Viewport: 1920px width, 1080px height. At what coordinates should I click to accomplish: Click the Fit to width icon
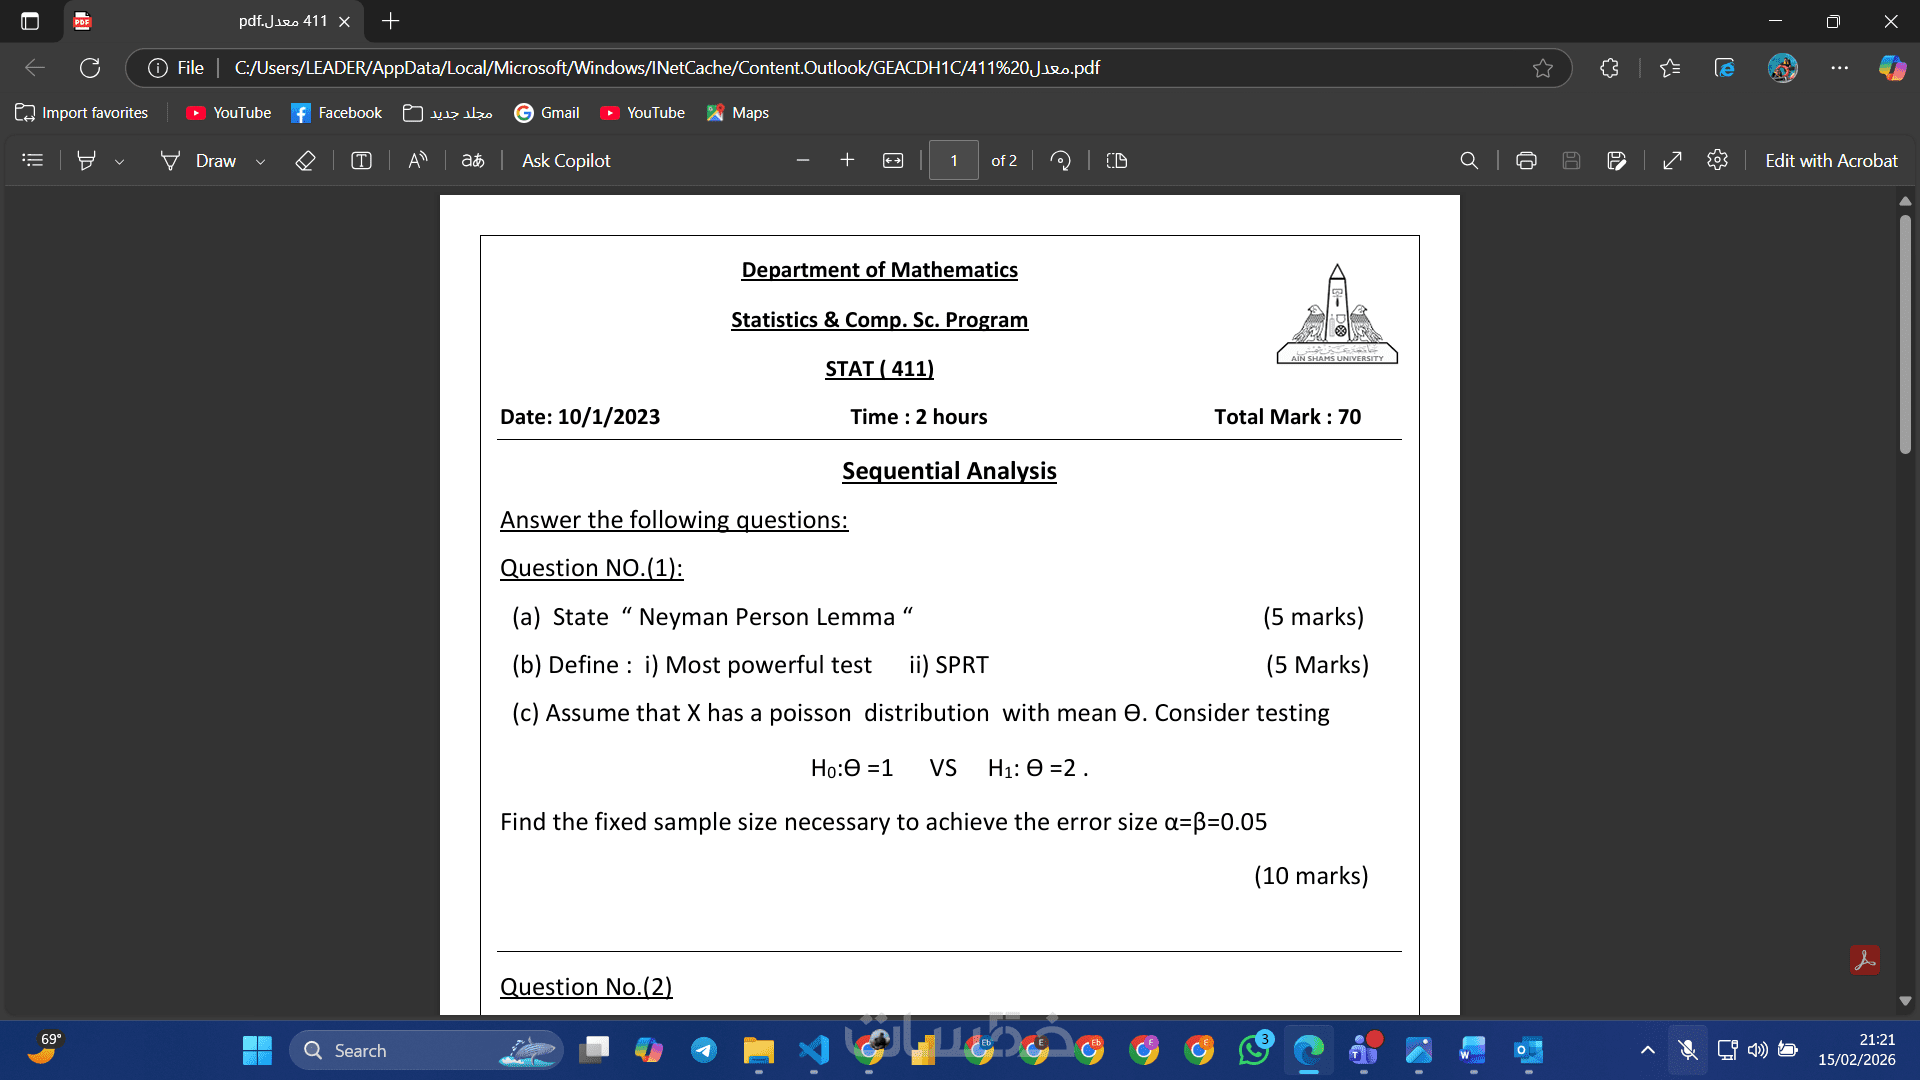point(893,160)
